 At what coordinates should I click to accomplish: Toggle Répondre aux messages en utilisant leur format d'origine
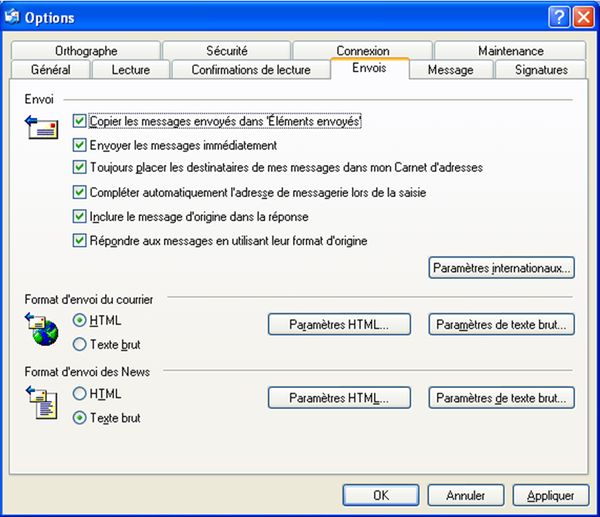click(79, 241)
